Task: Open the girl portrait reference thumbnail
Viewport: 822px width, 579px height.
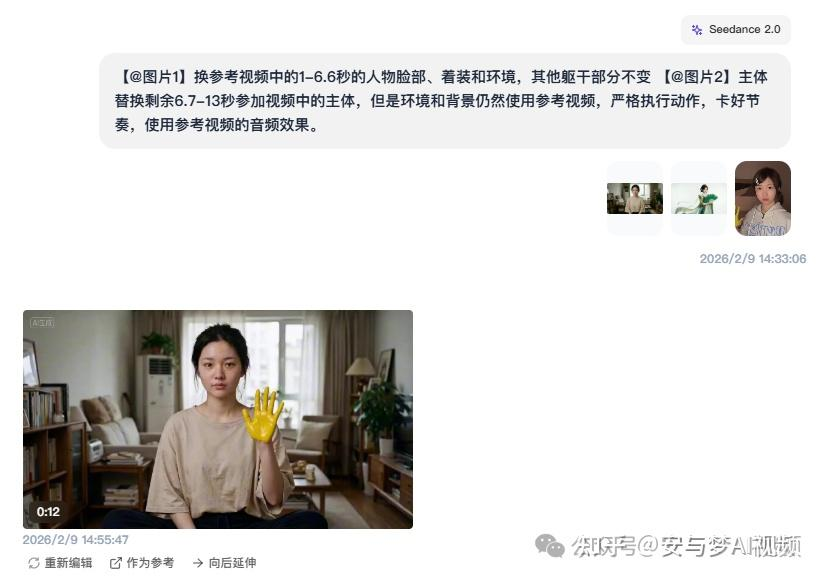Action: [x=763, y=198]
